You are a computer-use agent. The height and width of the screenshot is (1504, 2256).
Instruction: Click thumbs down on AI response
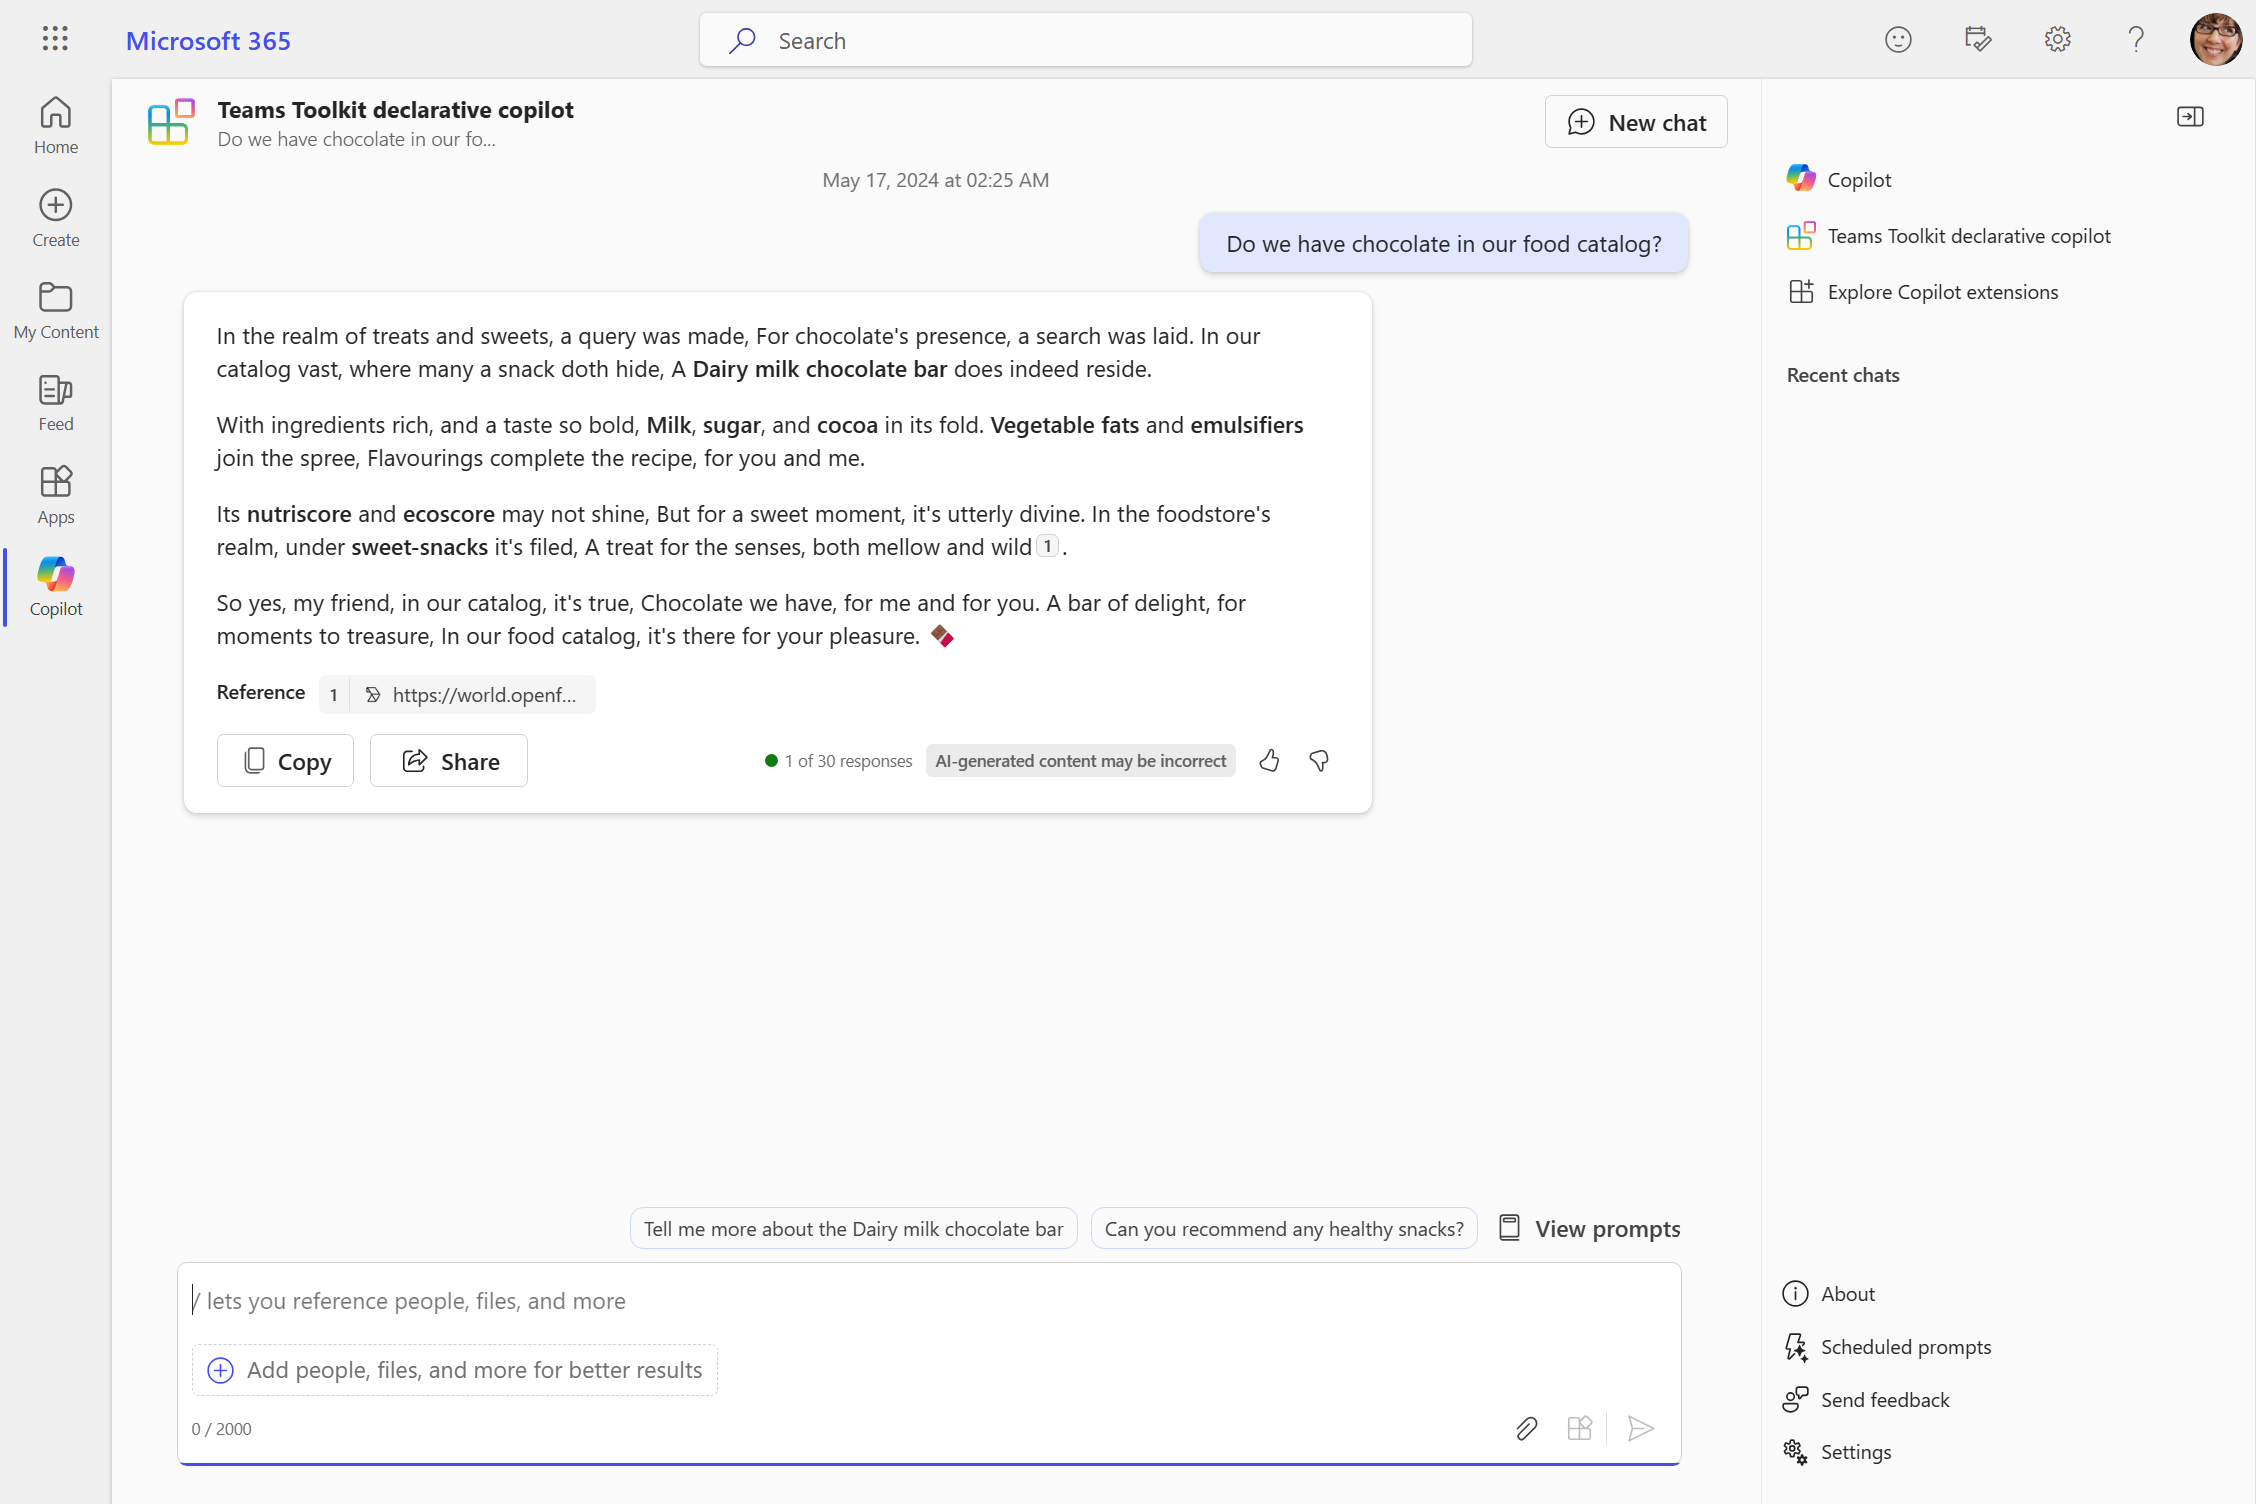tap(1319, 759)
